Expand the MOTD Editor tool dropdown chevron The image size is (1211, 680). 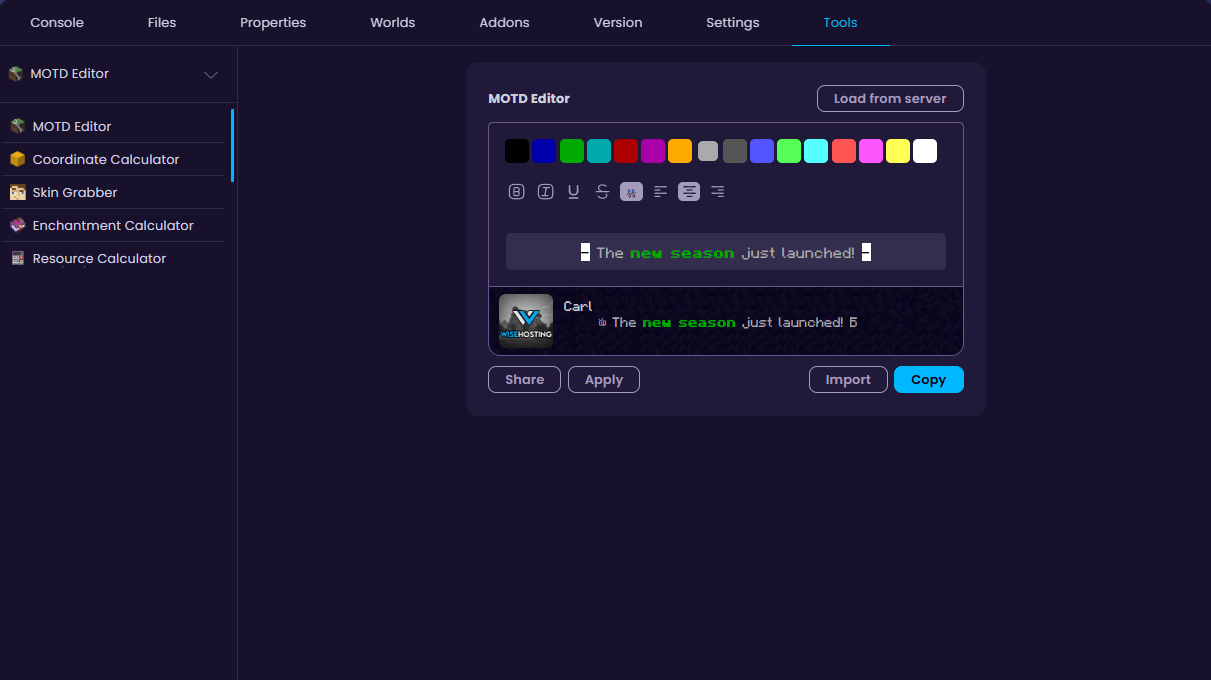pyautogui.click(x=211, y=75)
